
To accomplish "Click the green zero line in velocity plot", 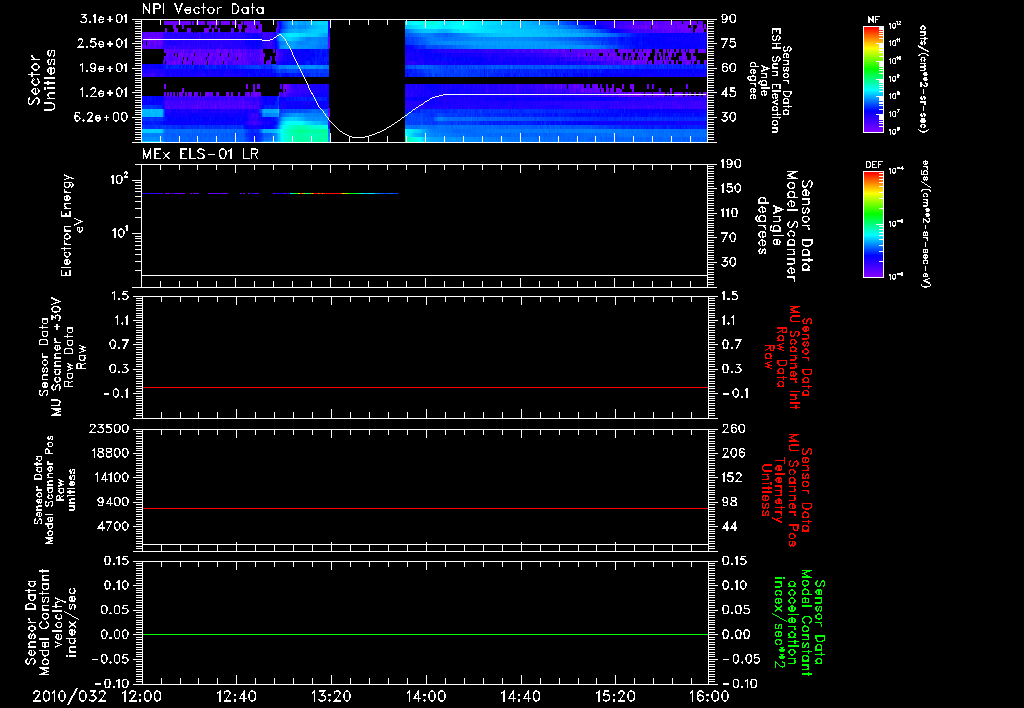I will 425,634.
